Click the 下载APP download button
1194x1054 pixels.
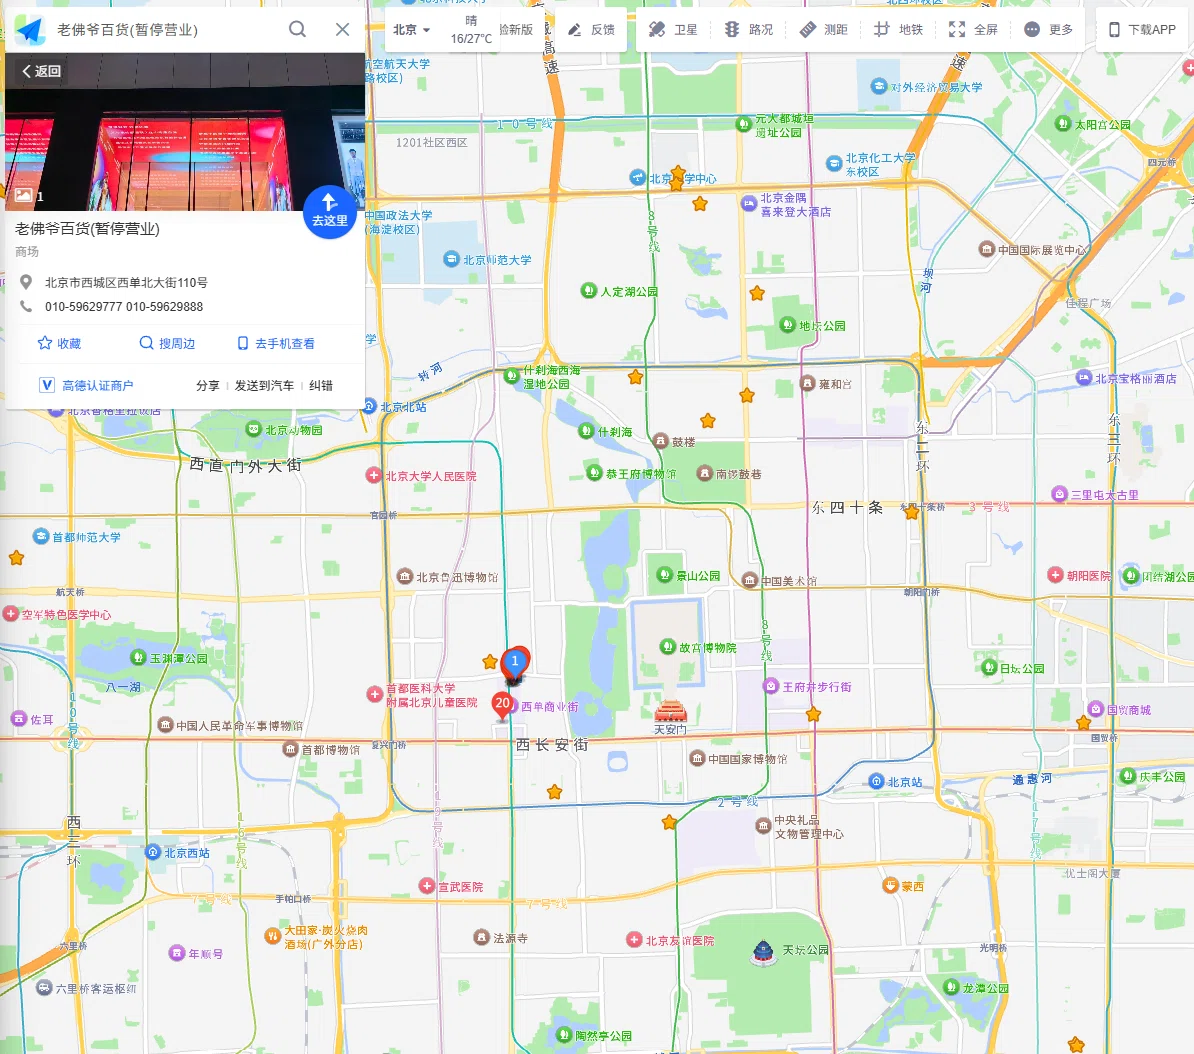coord(1142,30)
